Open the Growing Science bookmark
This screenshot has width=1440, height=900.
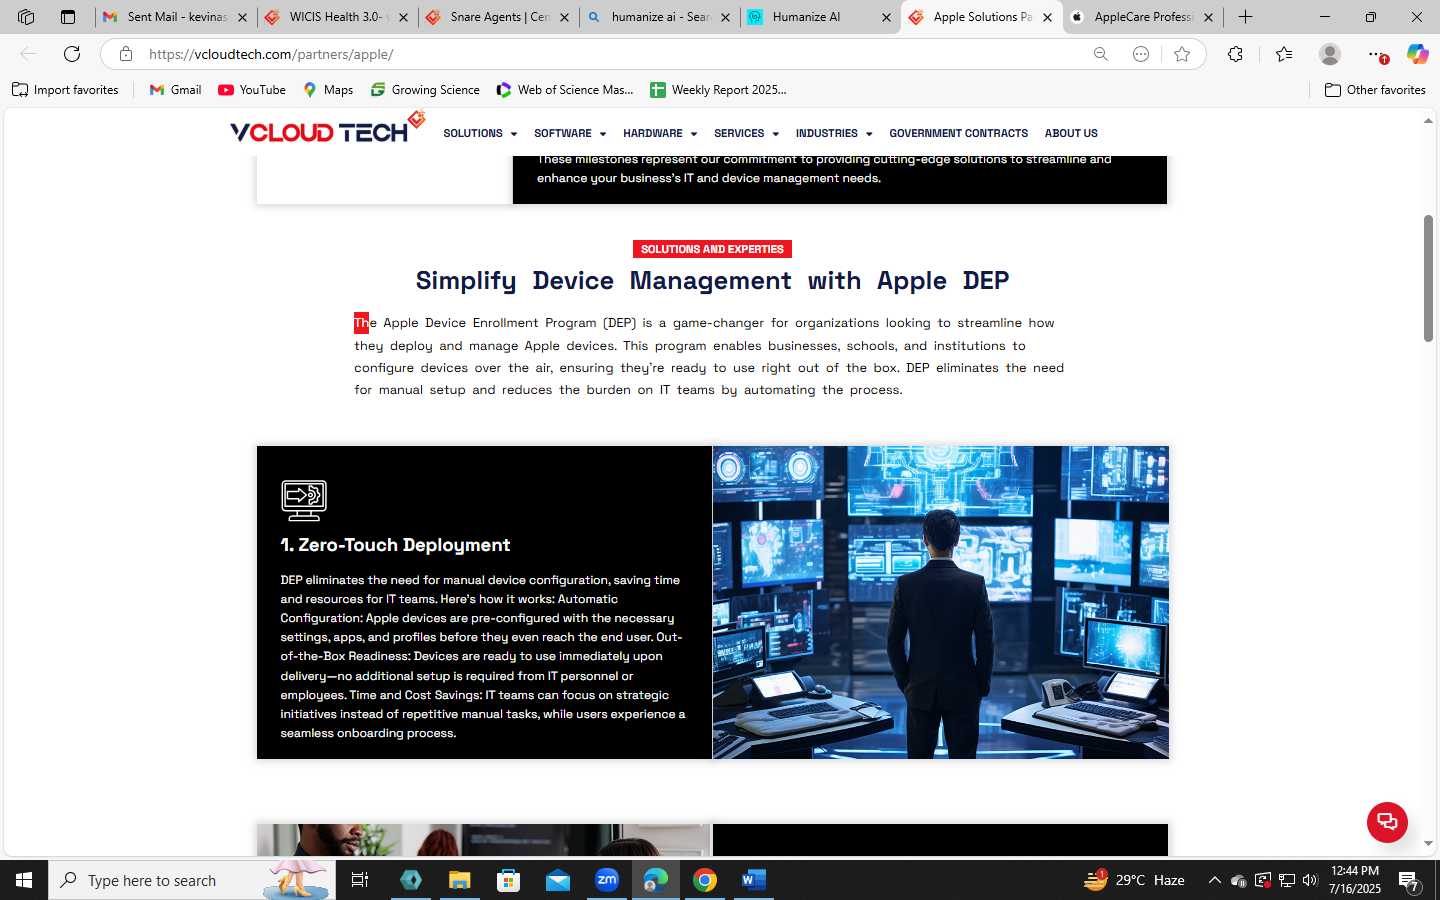425,90
